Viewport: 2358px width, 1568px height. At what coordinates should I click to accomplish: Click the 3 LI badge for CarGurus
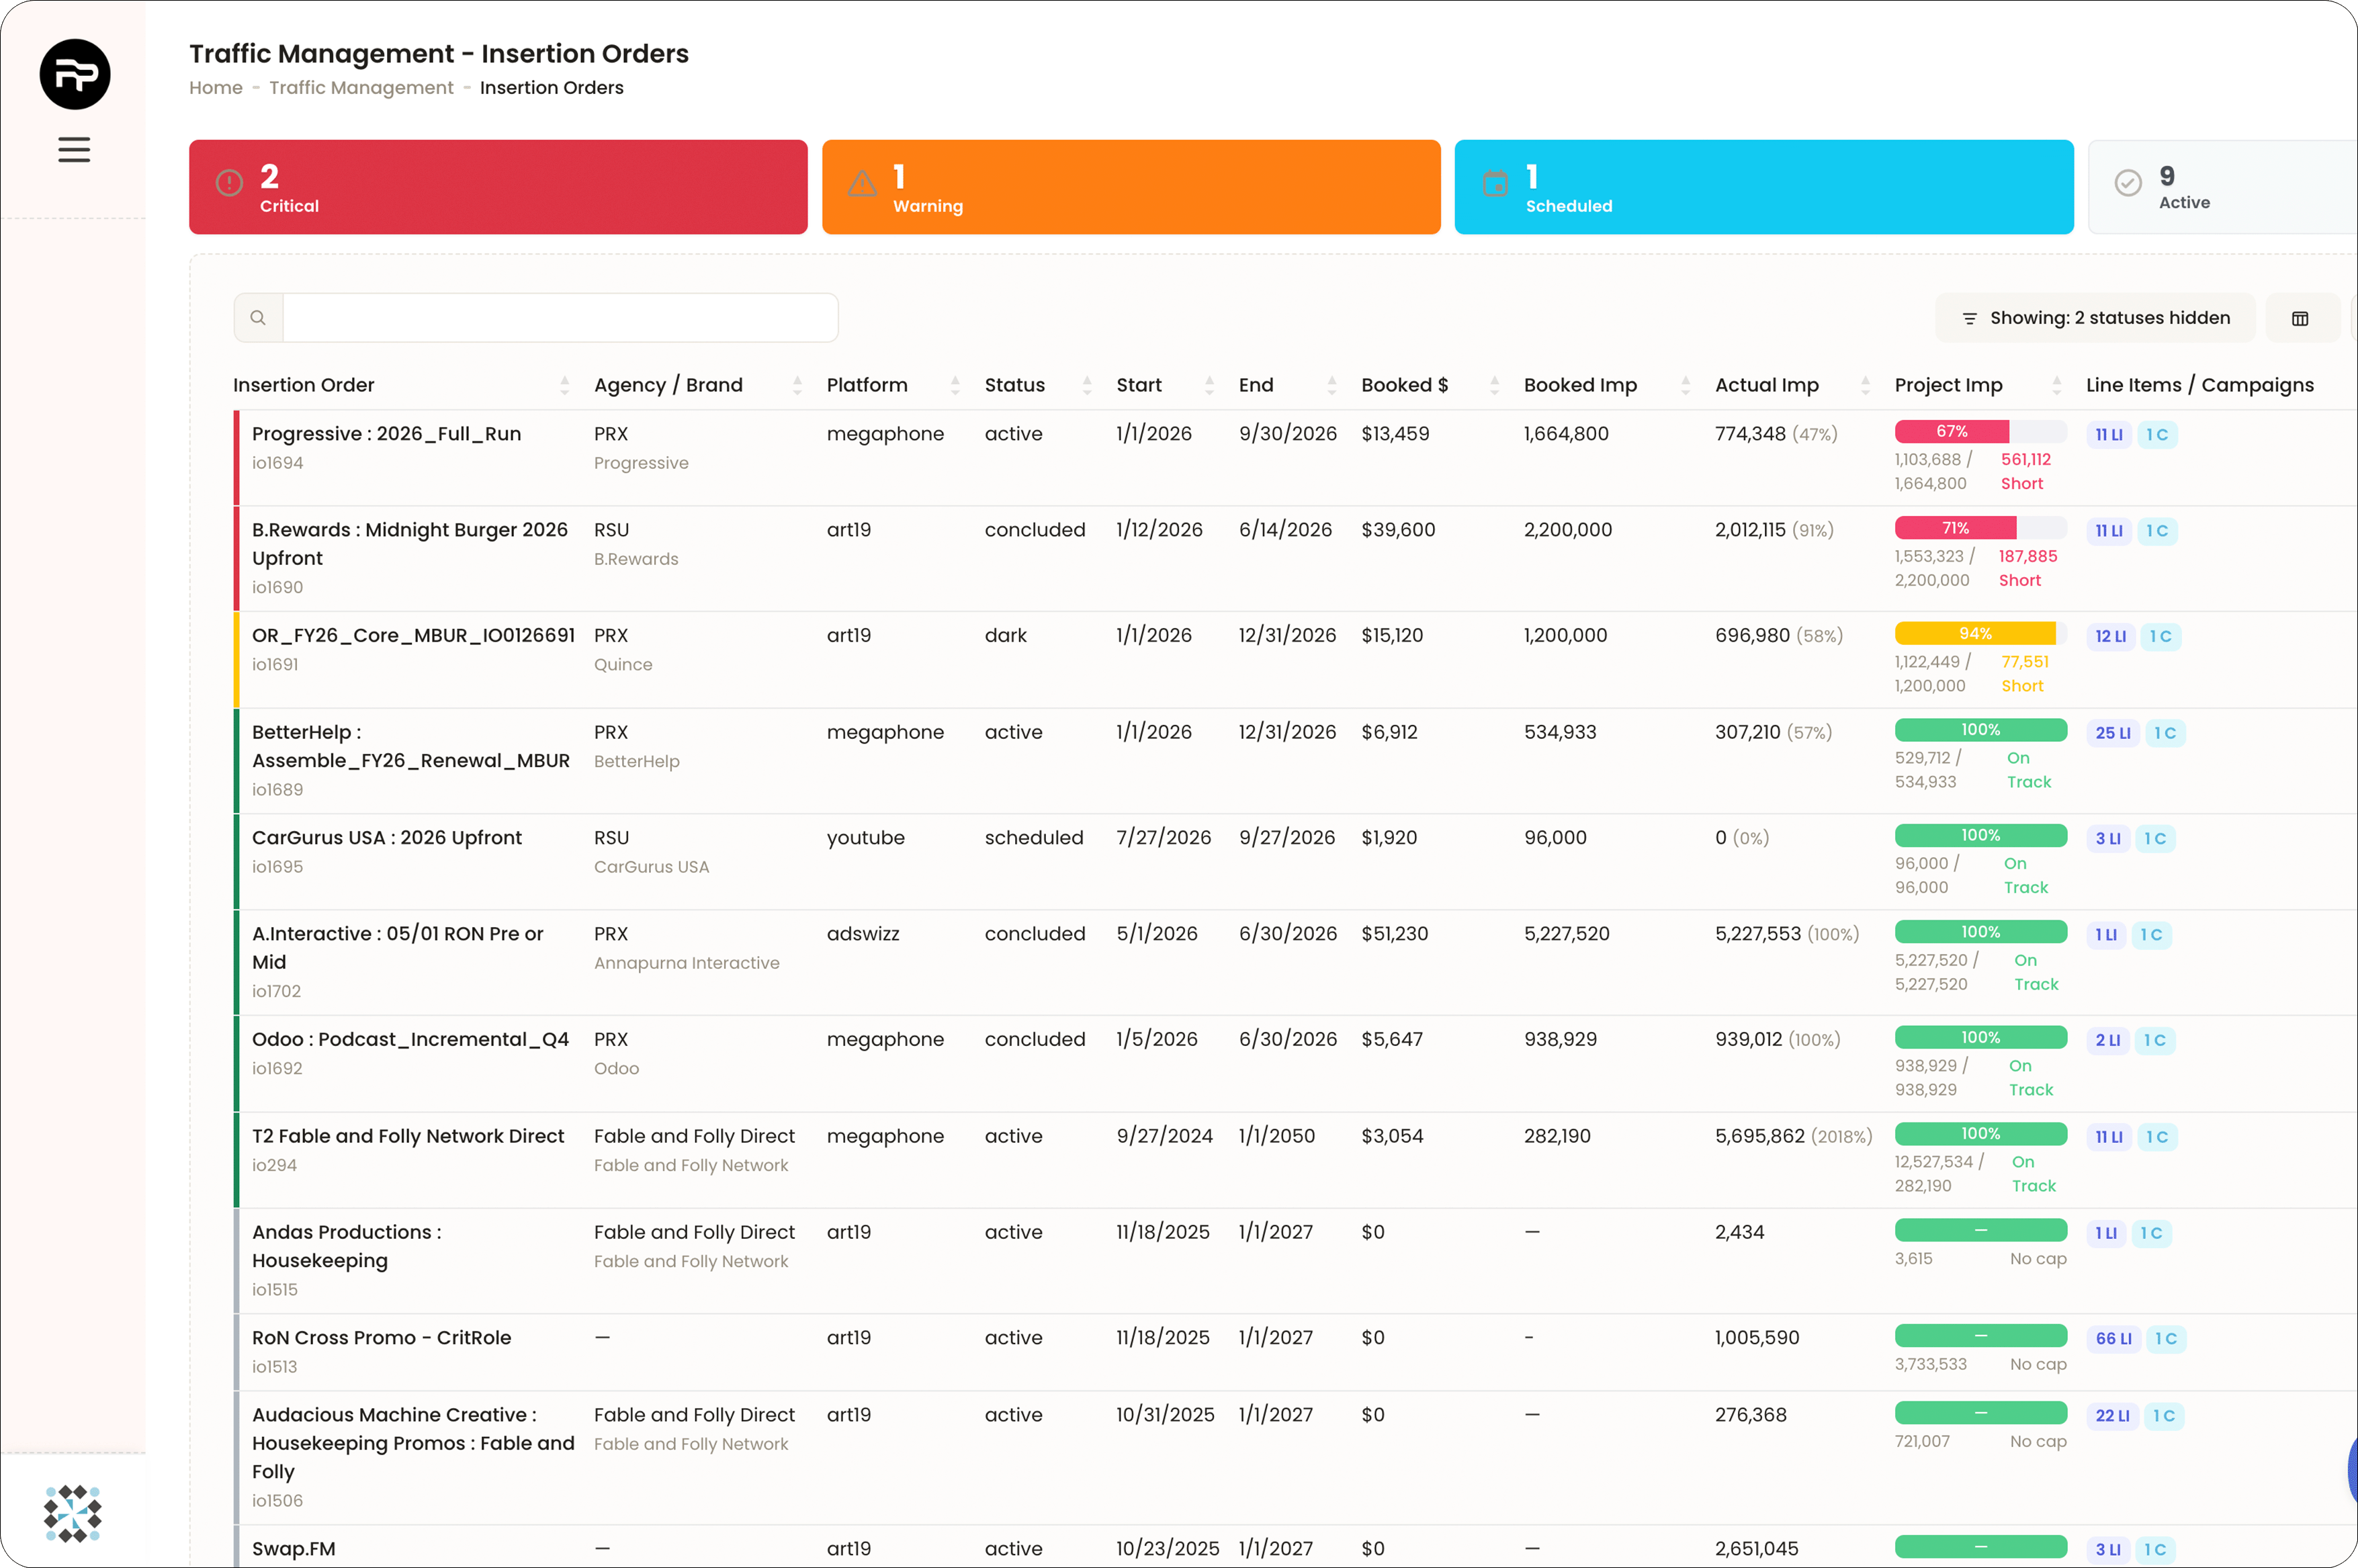coord(2107,839)
